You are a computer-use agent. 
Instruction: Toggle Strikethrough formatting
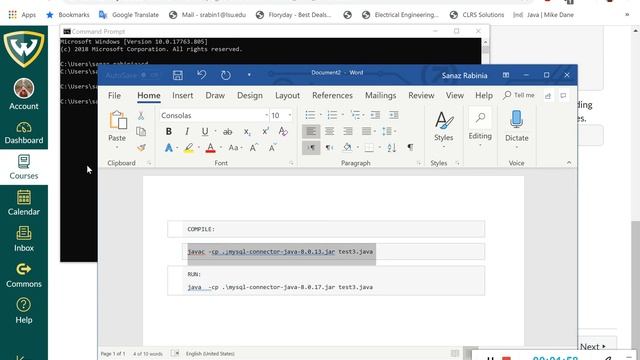tap(227, 131)
